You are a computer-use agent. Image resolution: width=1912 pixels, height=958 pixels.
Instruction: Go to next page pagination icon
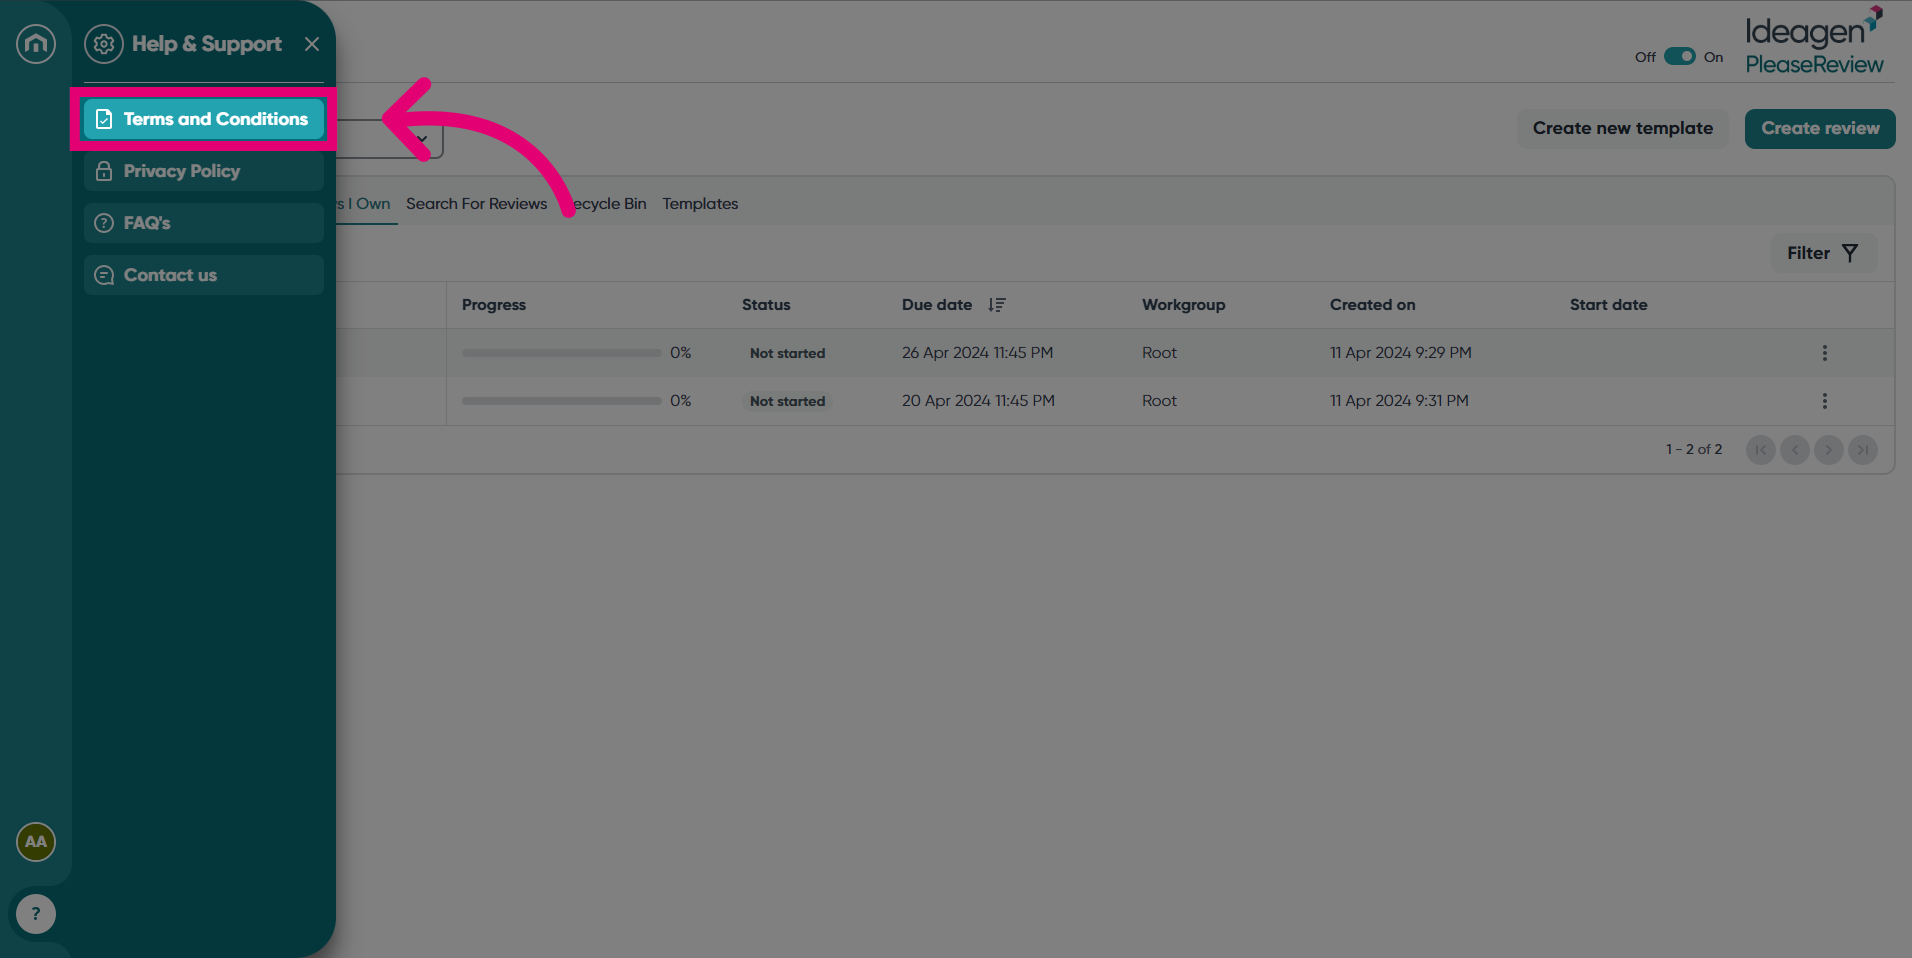pos(1829,450)
